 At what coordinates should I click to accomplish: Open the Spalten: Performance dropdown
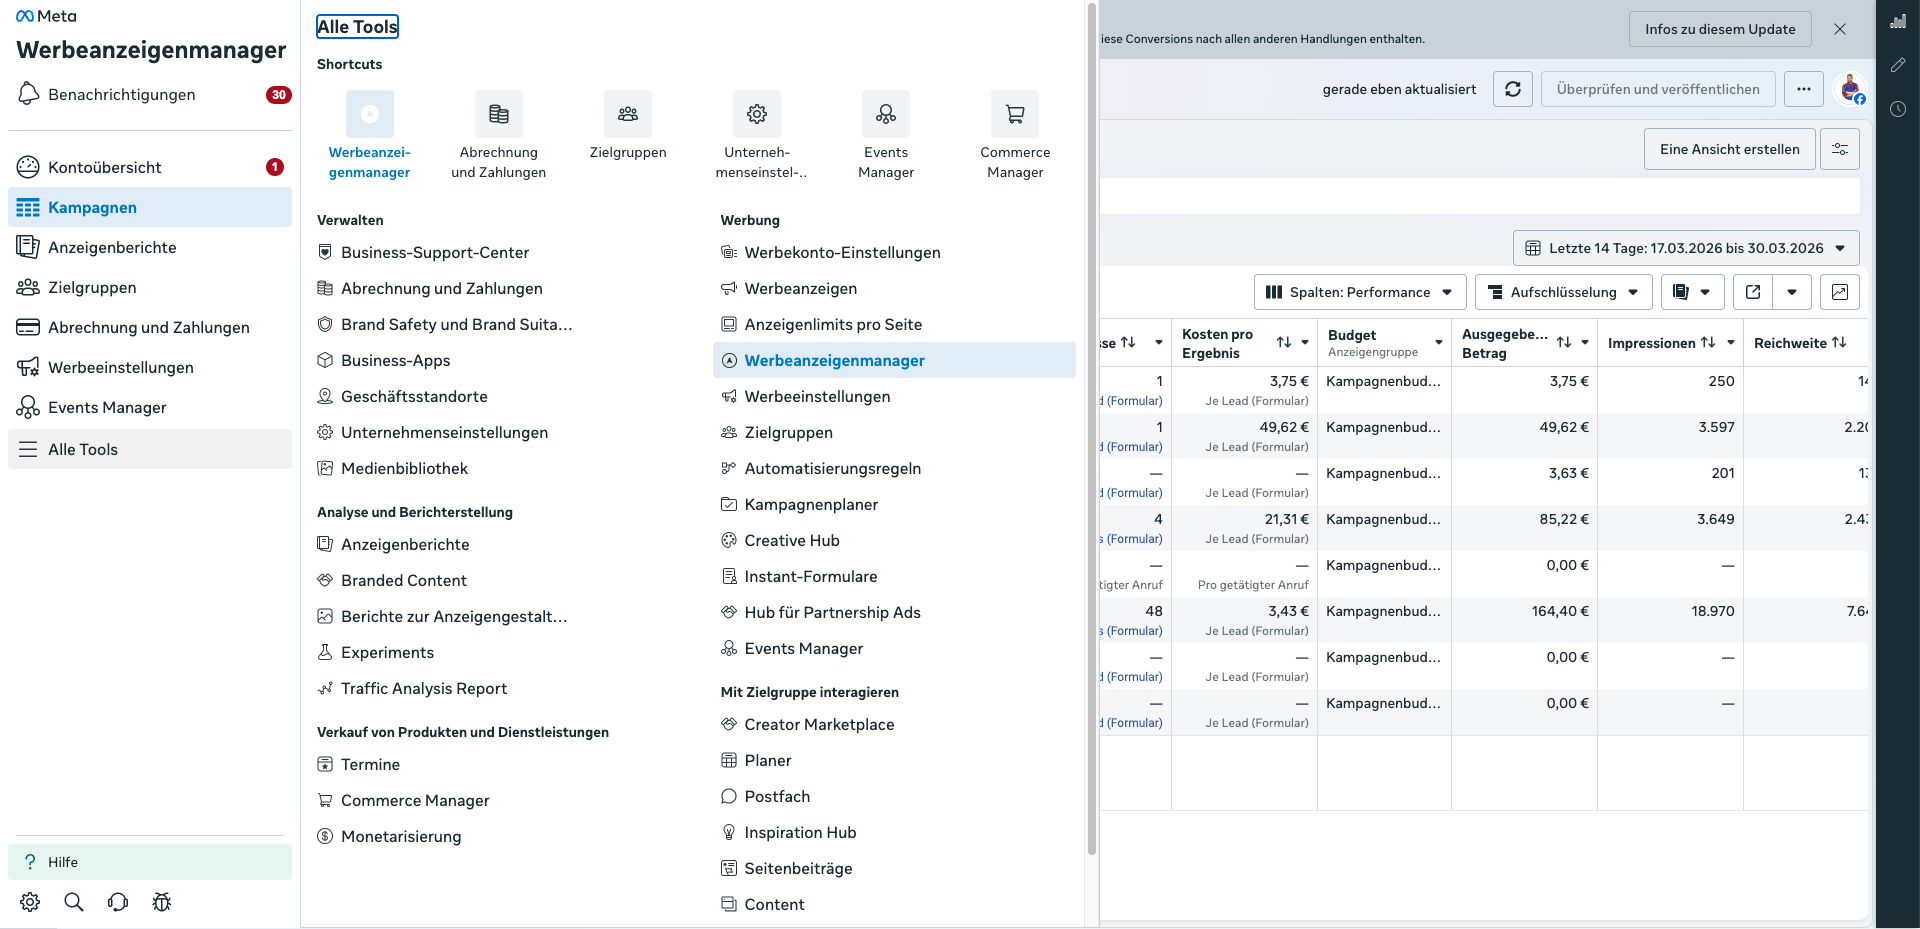tap(1360, 292)
